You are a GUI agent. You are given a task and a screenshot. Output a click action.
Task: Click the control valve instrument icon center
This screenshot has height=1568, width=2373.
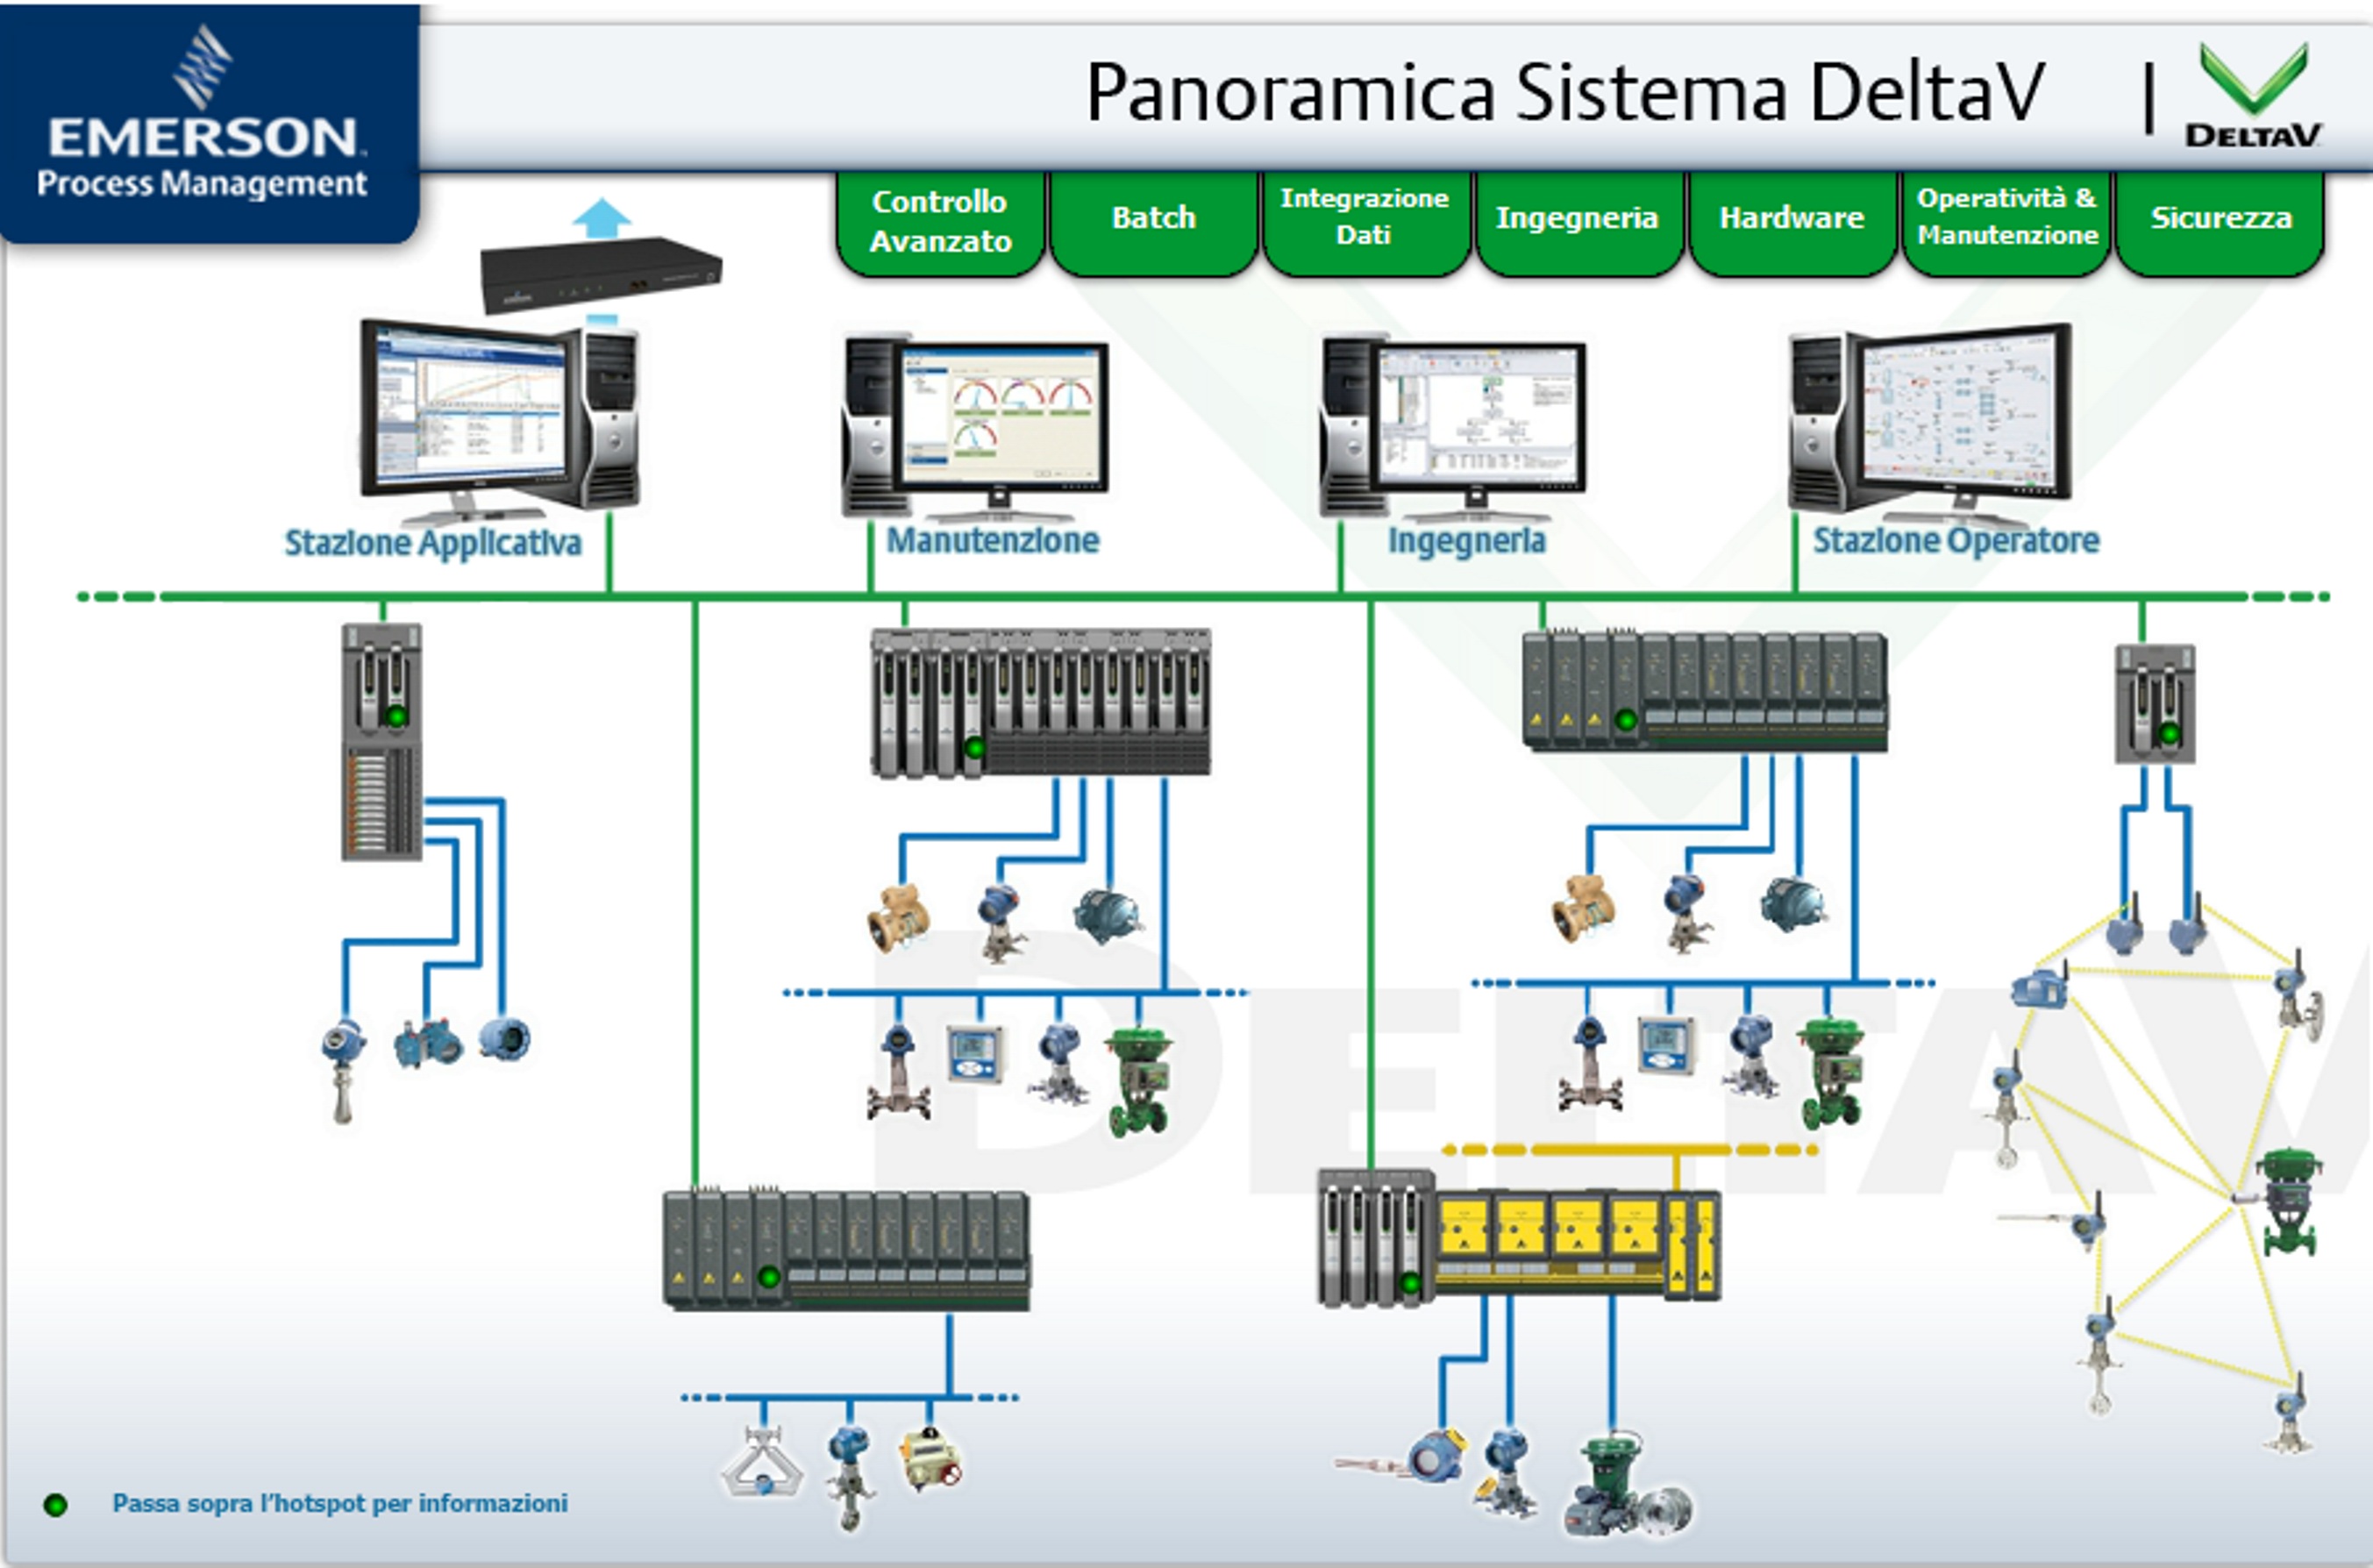[1165, 1085]
